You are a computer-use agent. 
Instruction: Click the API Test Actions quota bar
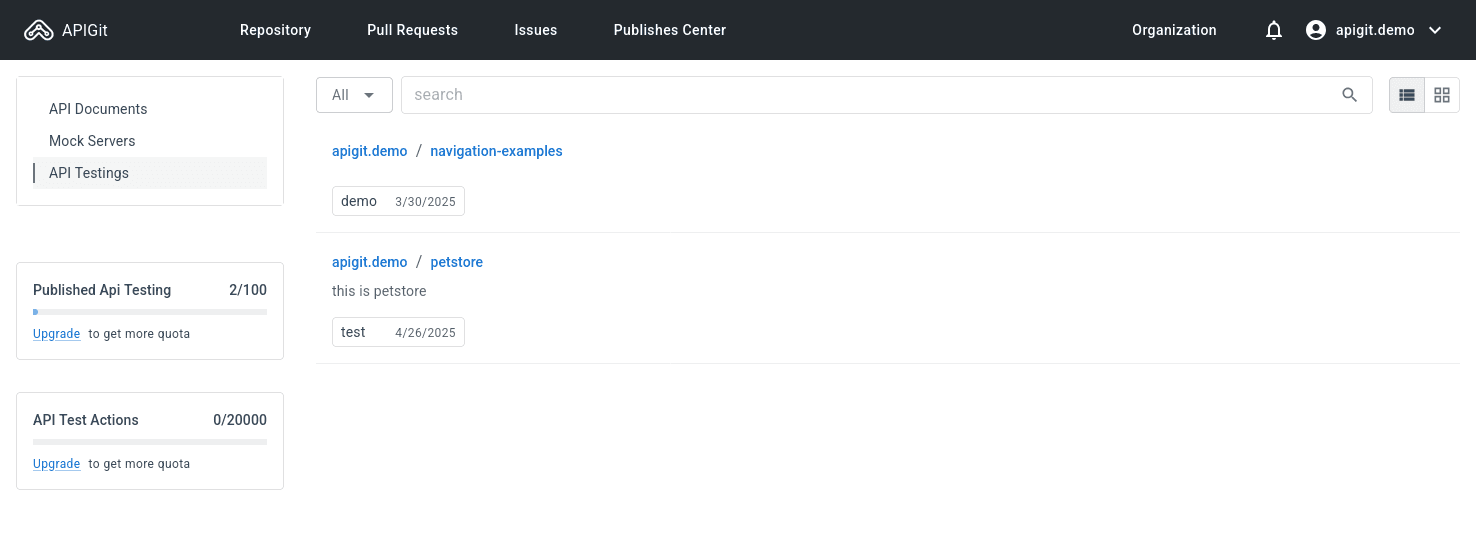[150, 442]
